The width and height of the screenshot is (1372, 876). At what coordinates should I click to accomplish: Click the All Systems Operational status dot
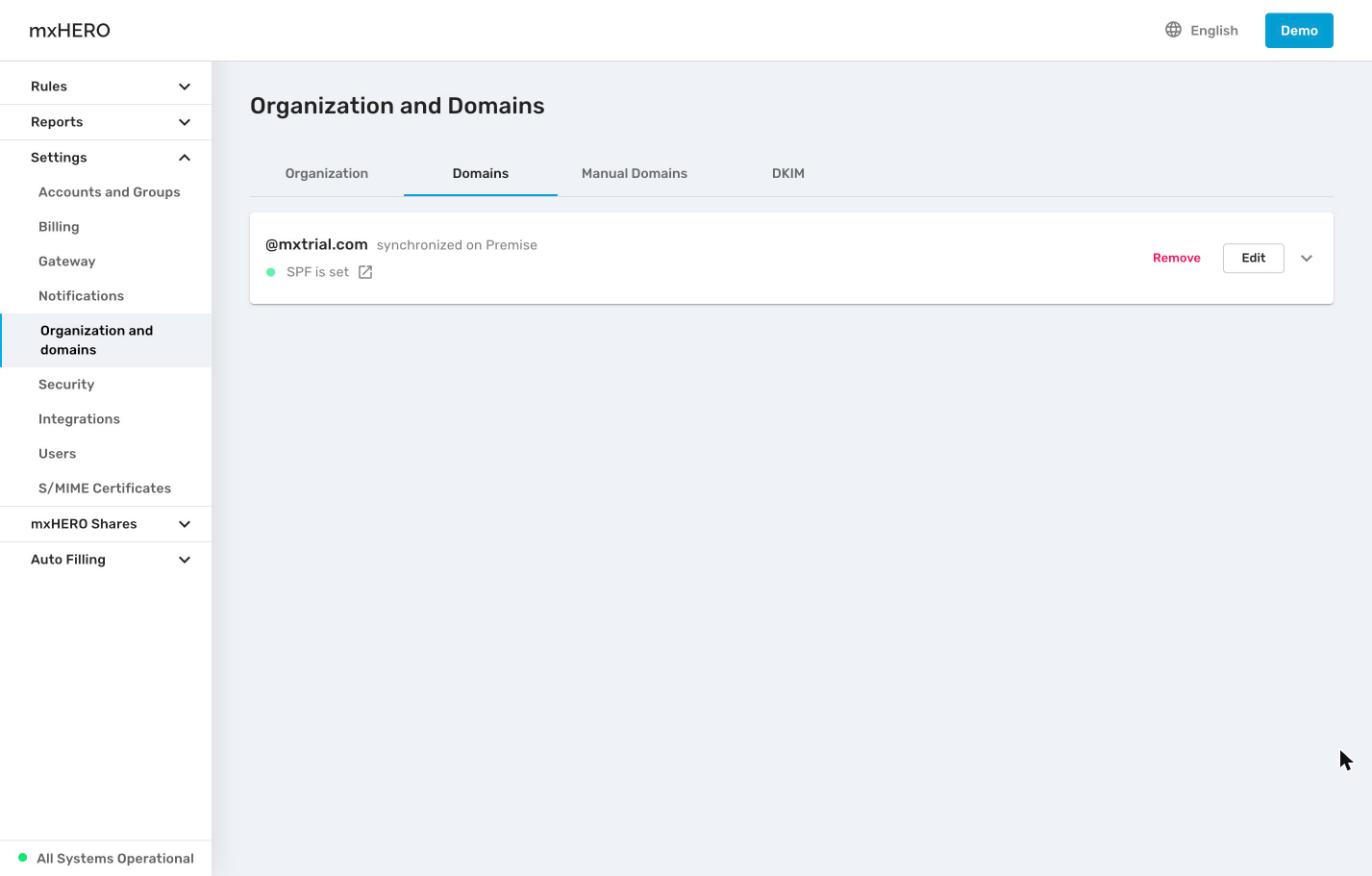pyautogui.click(x=23, y=858)
